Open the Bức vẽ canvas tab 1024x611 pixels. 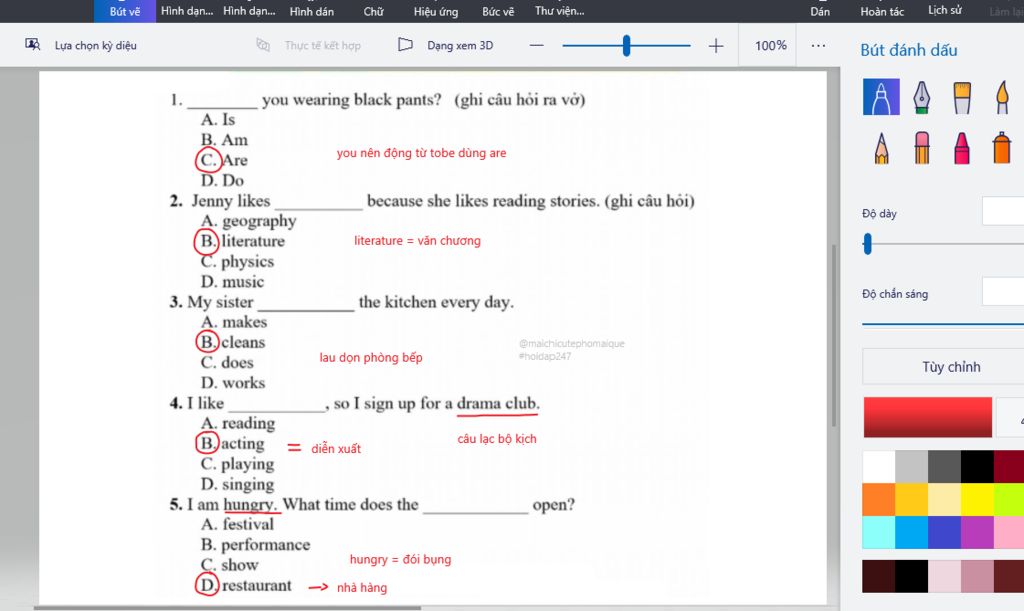498,11
